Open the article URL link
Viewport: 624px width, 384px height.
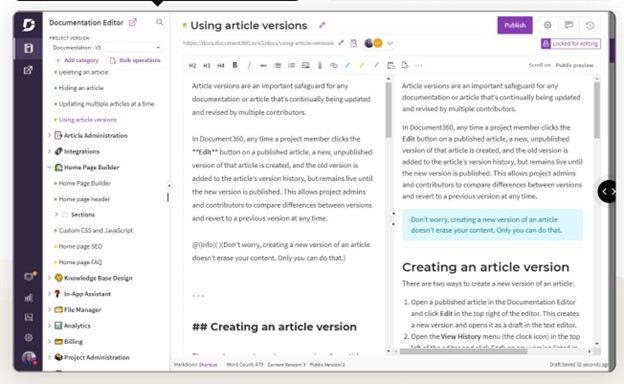258,43
